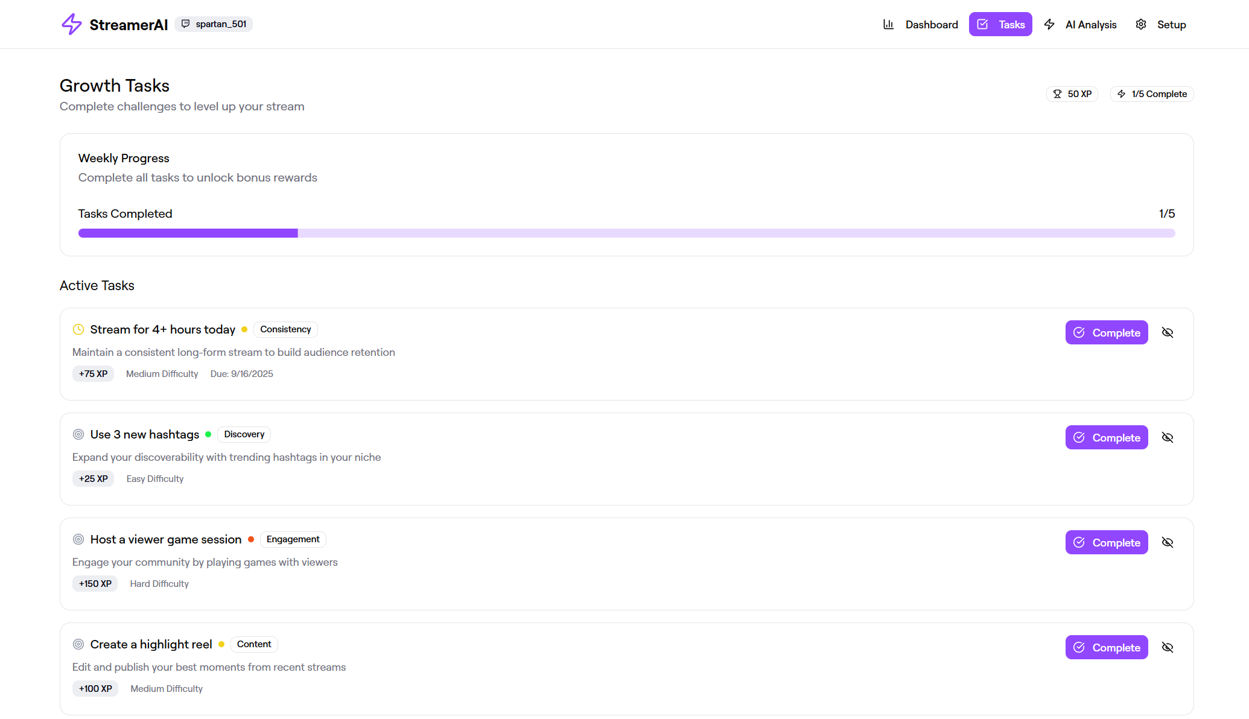Click the Use 3 new hashtags title

(x=145, y=434)
